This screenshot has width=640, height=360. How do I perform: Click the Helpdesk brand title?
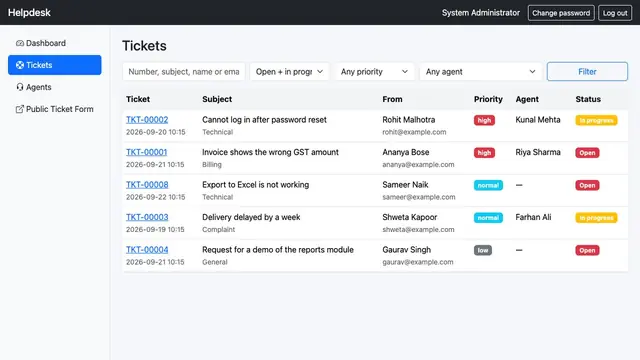coord(29,13)
